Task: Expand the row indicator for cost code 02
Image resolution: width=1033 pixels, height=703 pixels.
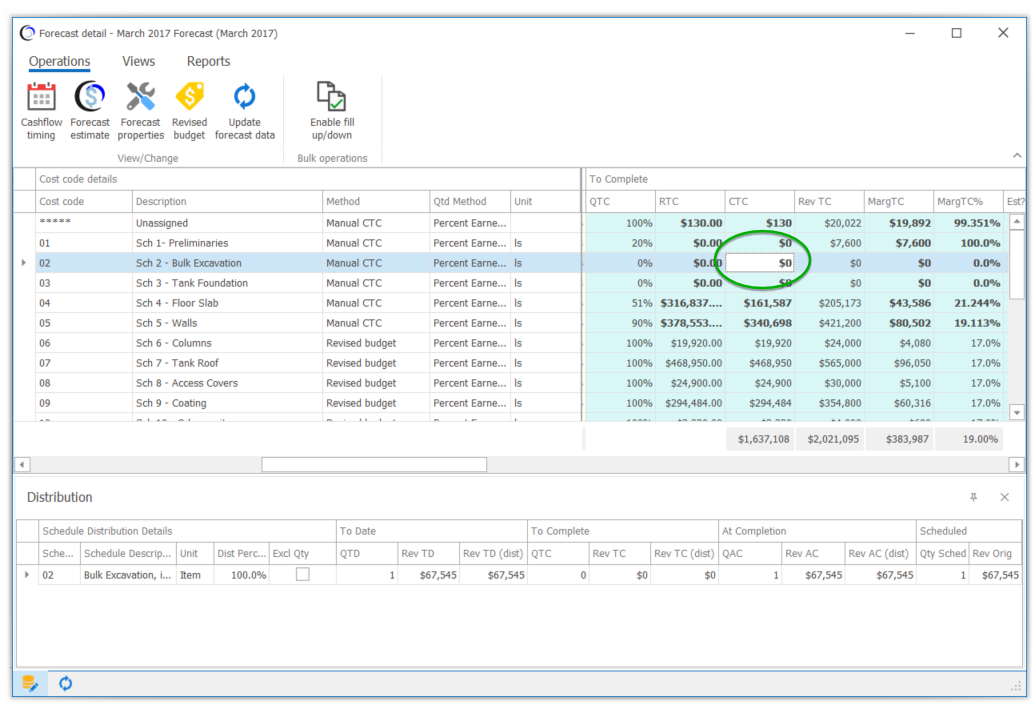Action: pyautogui.click(x=24, y=263)
